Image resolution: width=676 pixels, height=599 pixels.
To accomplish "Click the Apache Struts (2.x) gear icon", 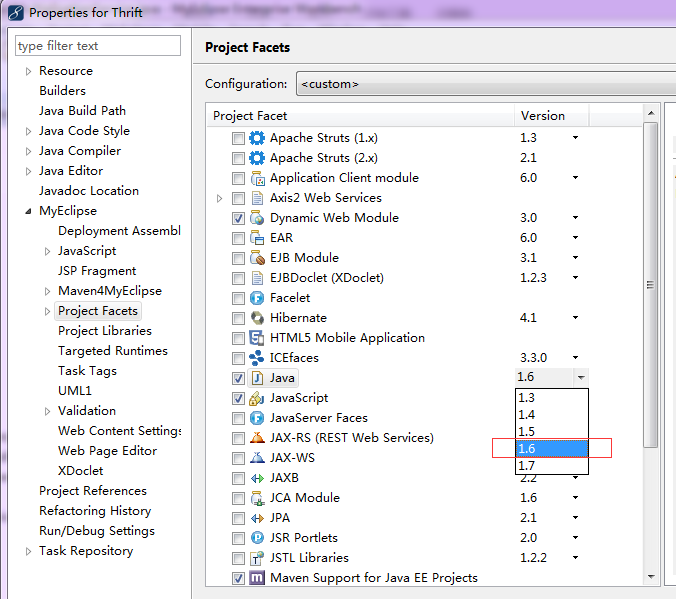I will 257,158.
